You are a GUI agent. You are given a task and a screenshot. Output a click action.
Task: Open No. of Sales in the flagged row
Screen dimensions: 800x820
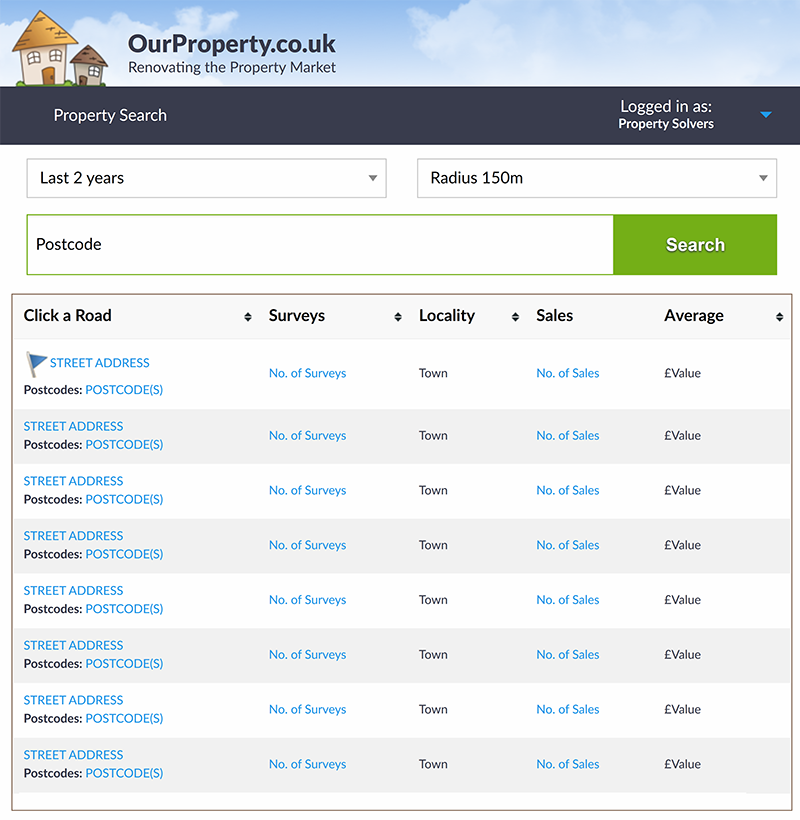[x=568, y=373]
